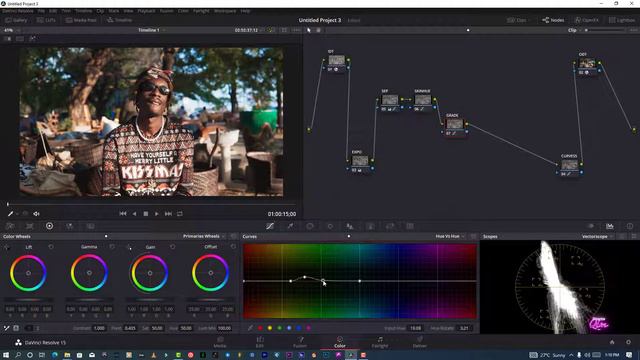This screenshot has width=640, height=360.
Task: Open the Vectorscope type dropdown
Action: tap(597, 236)
